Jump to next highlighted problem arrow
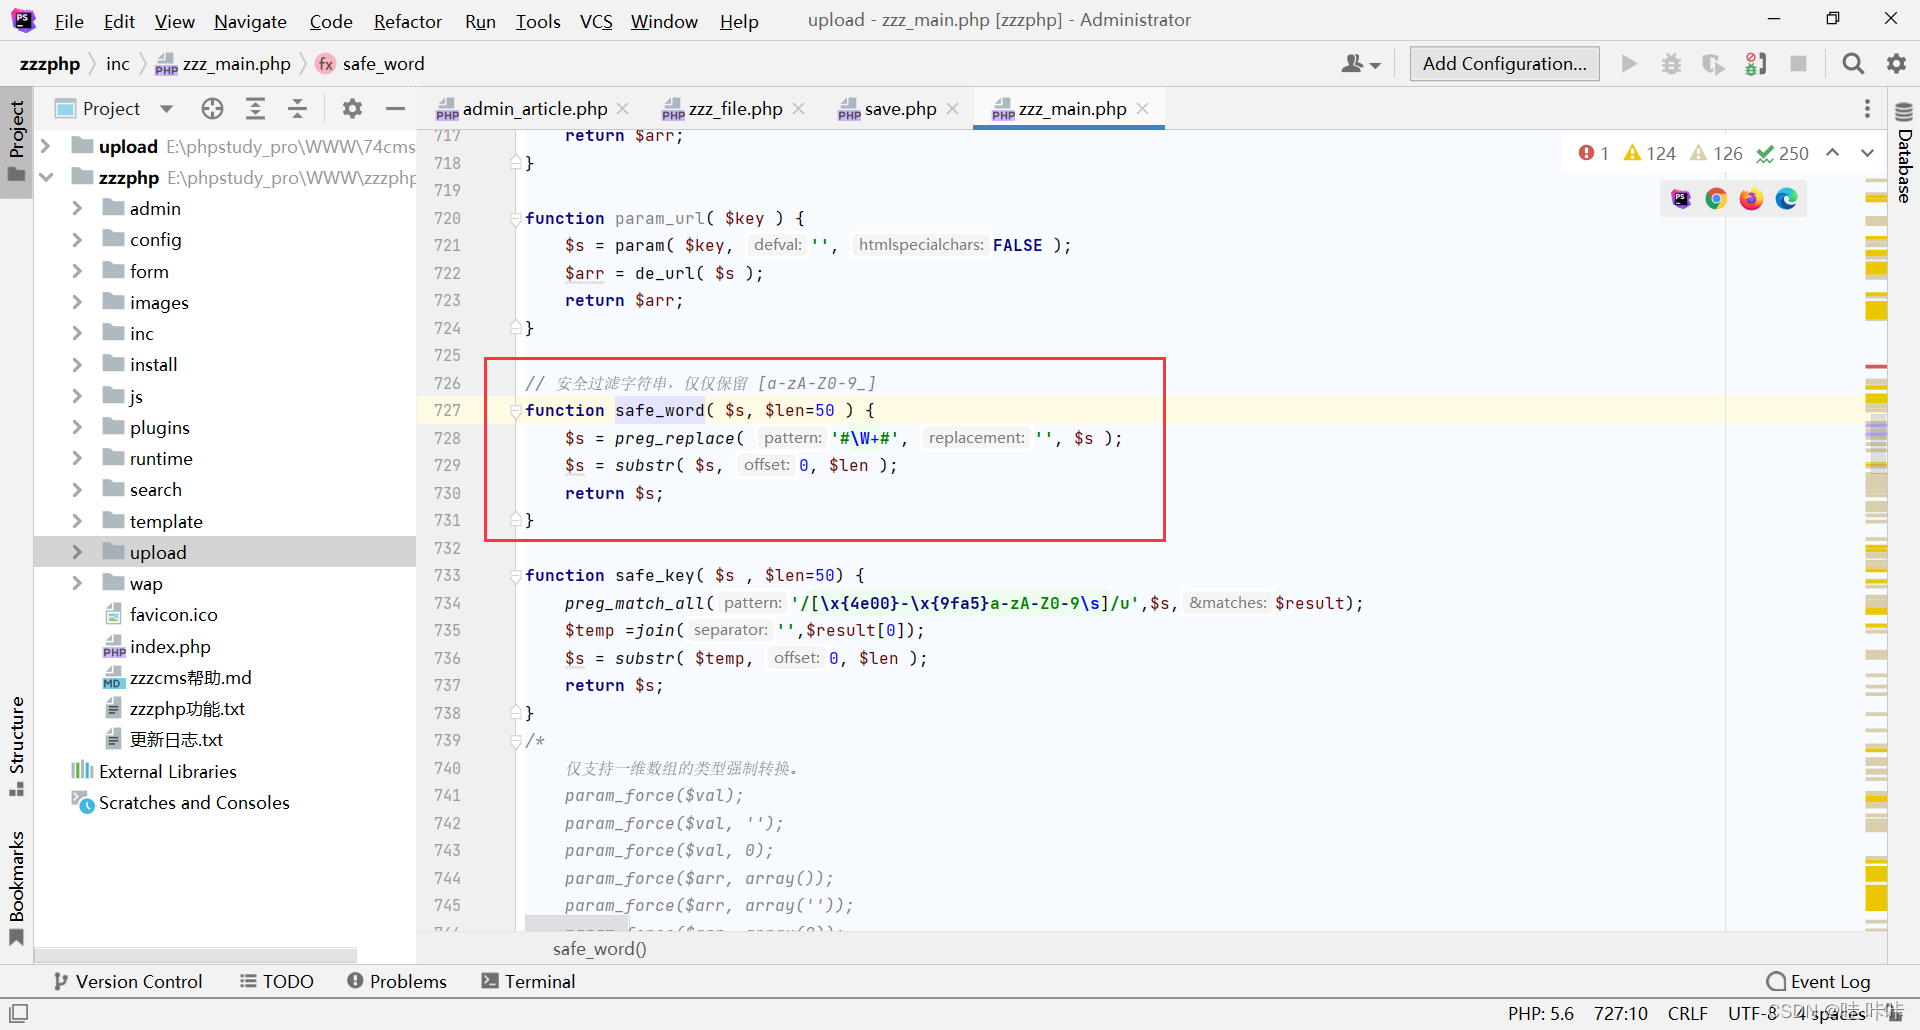Viewport: 1920px width, 1030px height. pyautogui.click(x=1867, y=153)
